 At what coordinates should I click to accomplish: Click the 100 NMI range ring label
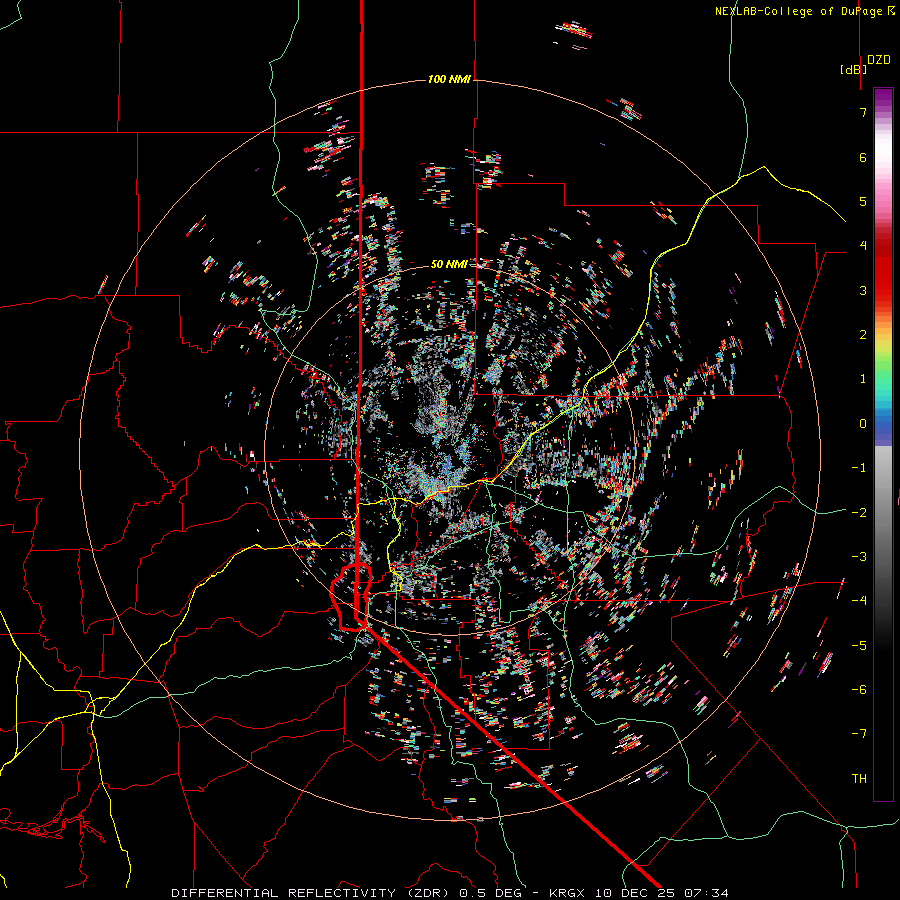449,79
